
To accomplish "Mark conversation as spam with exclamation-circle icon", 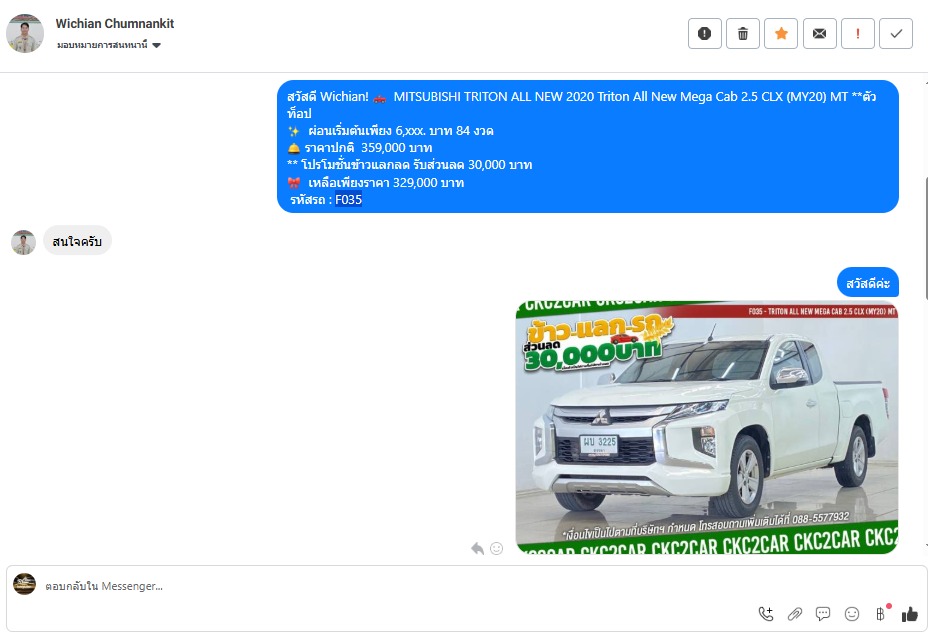I will coord(704,34).
